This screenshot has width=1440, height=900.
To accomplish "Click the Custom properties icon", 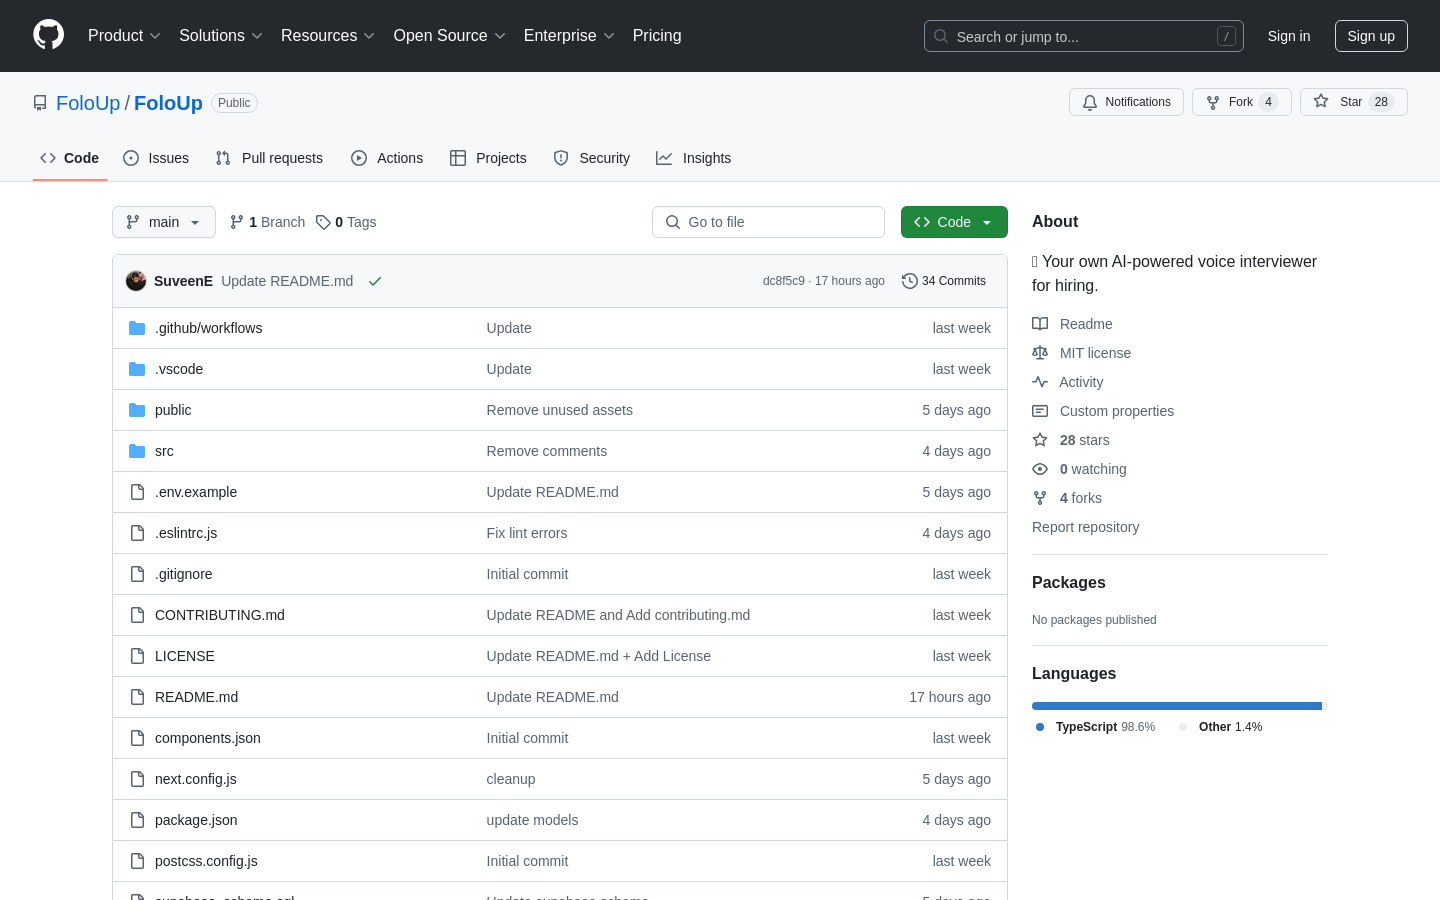I will point(1040,411).
